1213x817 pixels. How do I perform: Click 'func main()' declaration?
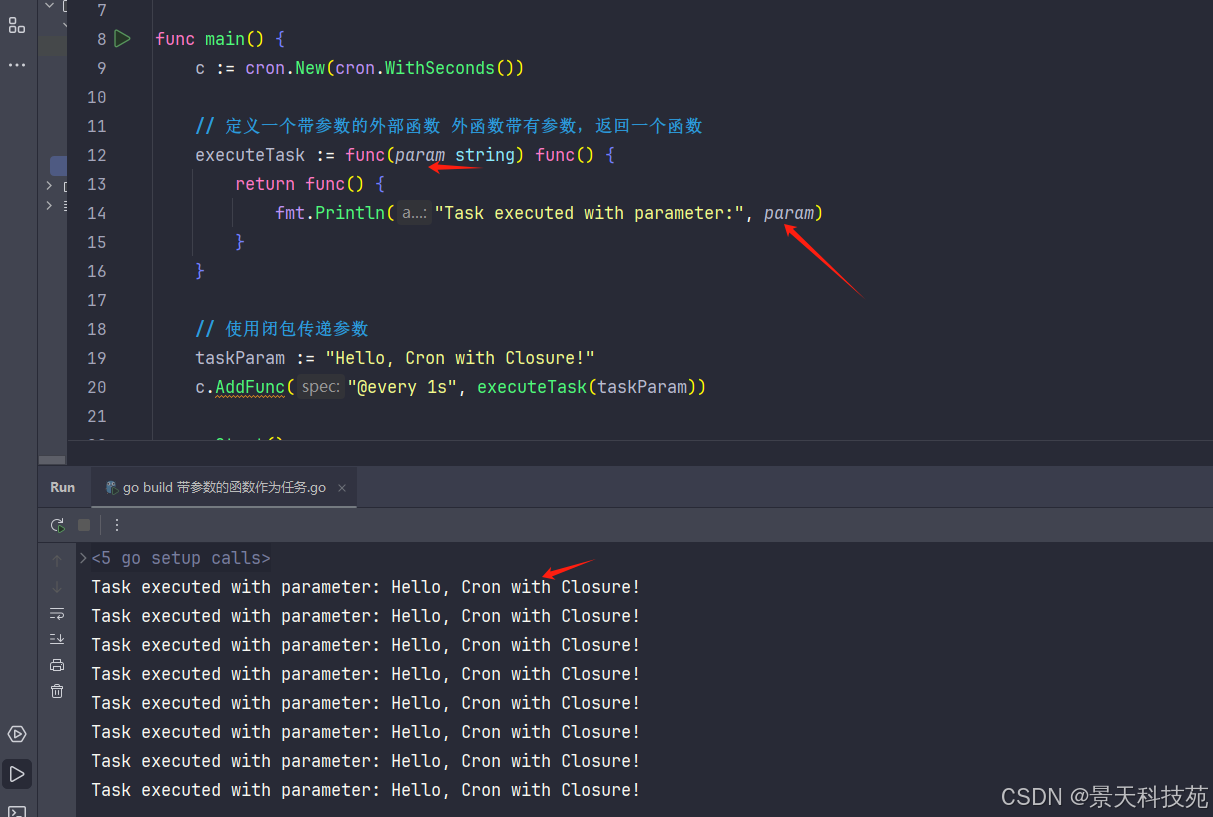(x=210, y=39)
